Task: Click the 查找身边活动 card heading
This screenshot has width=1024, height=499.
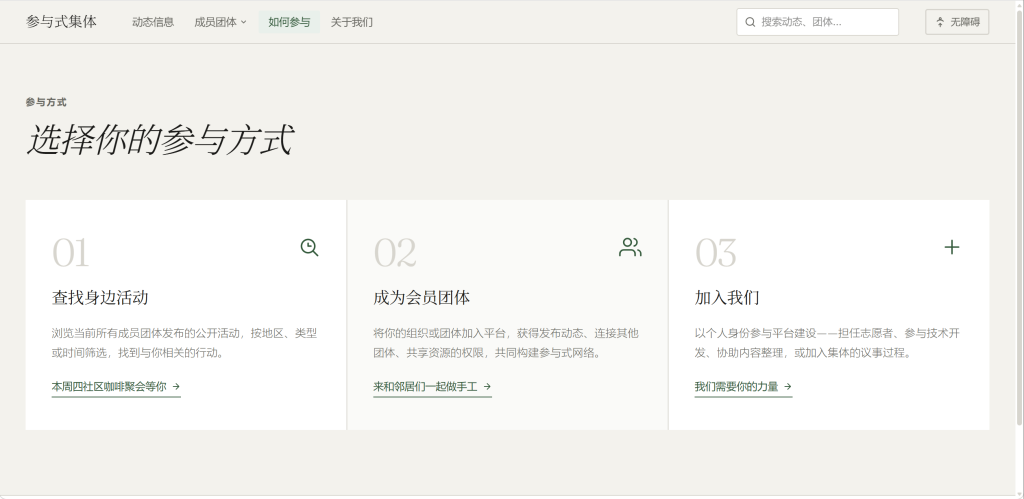Action: (x=100, y=298)
